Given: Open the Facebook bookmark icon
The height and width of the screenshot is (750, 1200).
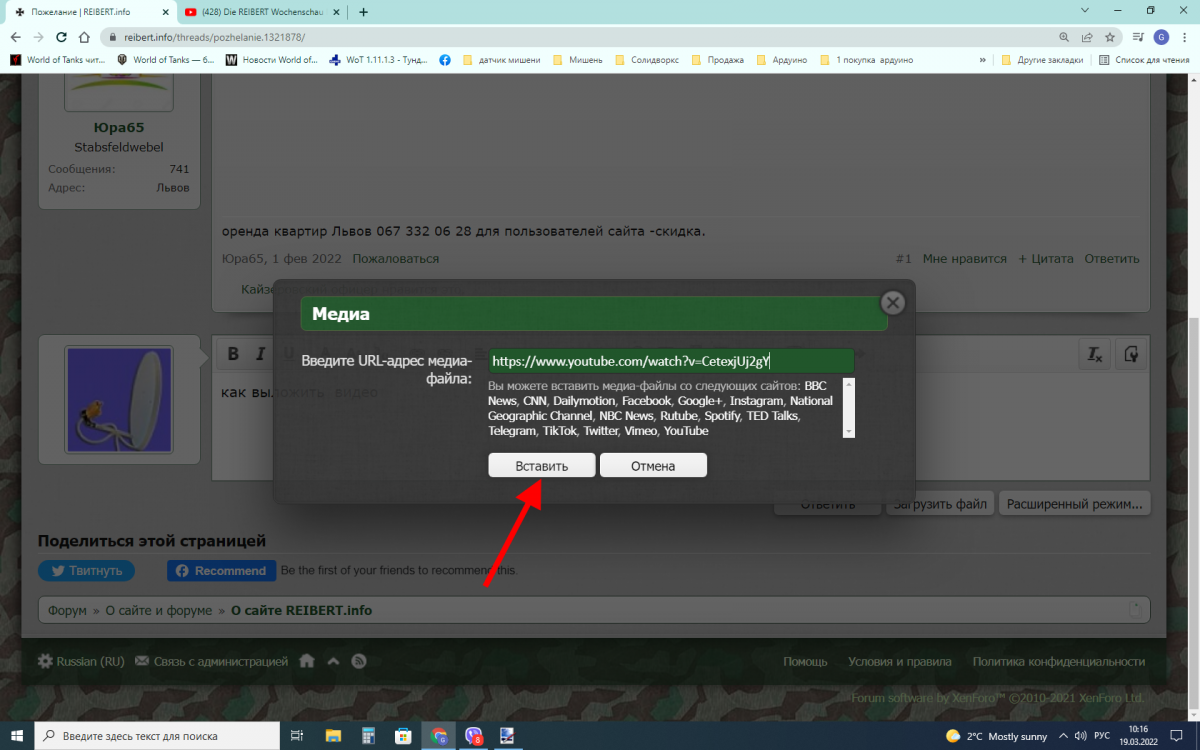Looking at the screenshot, I should pyautogui.click(x=445, y=60).
